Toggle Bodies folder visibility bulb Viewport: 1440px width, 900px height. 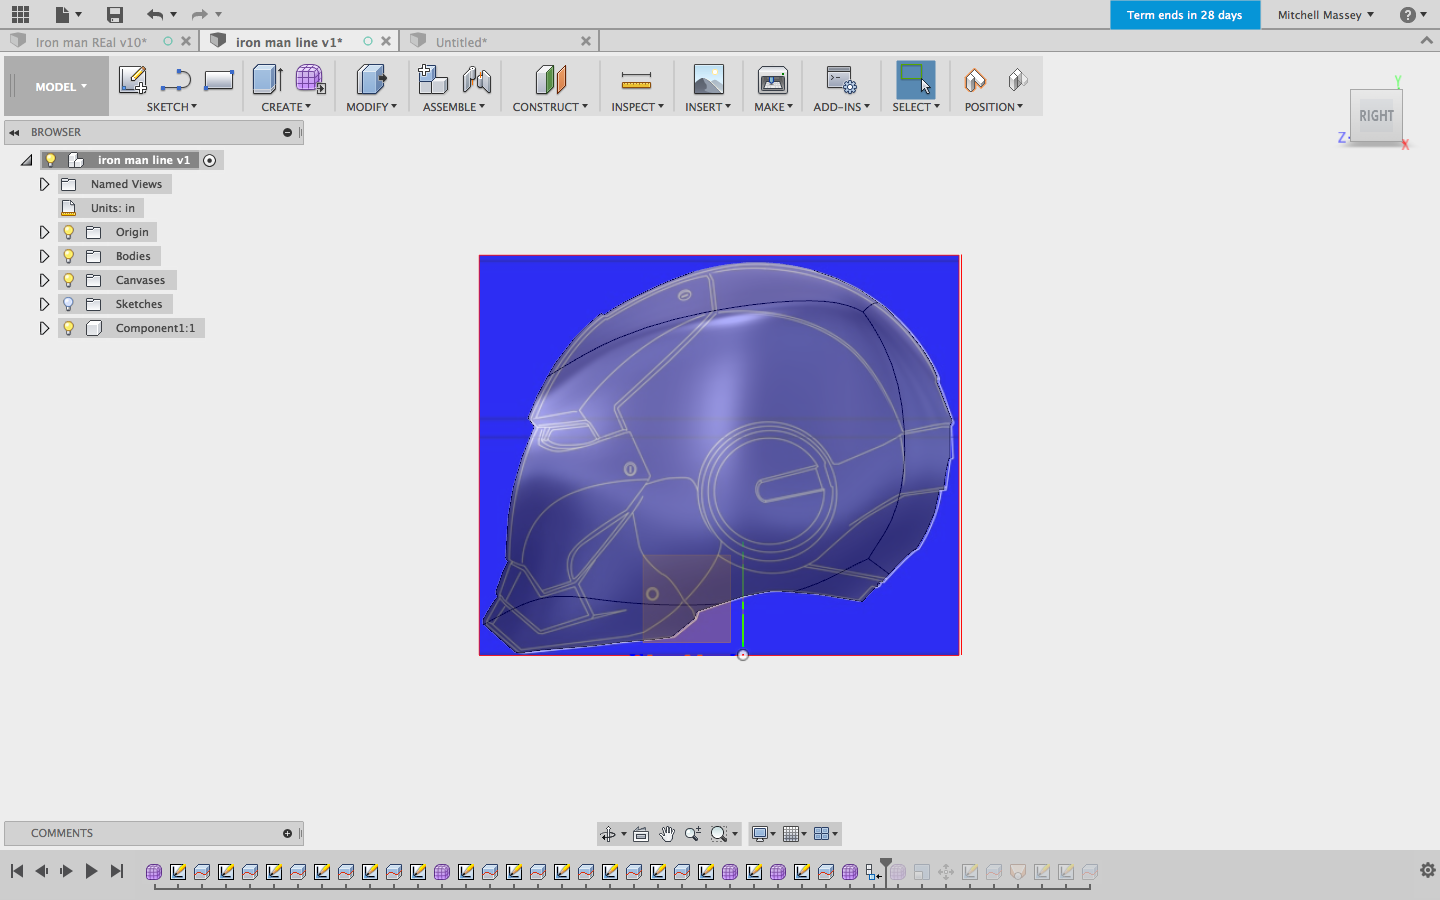coord(68,256)
